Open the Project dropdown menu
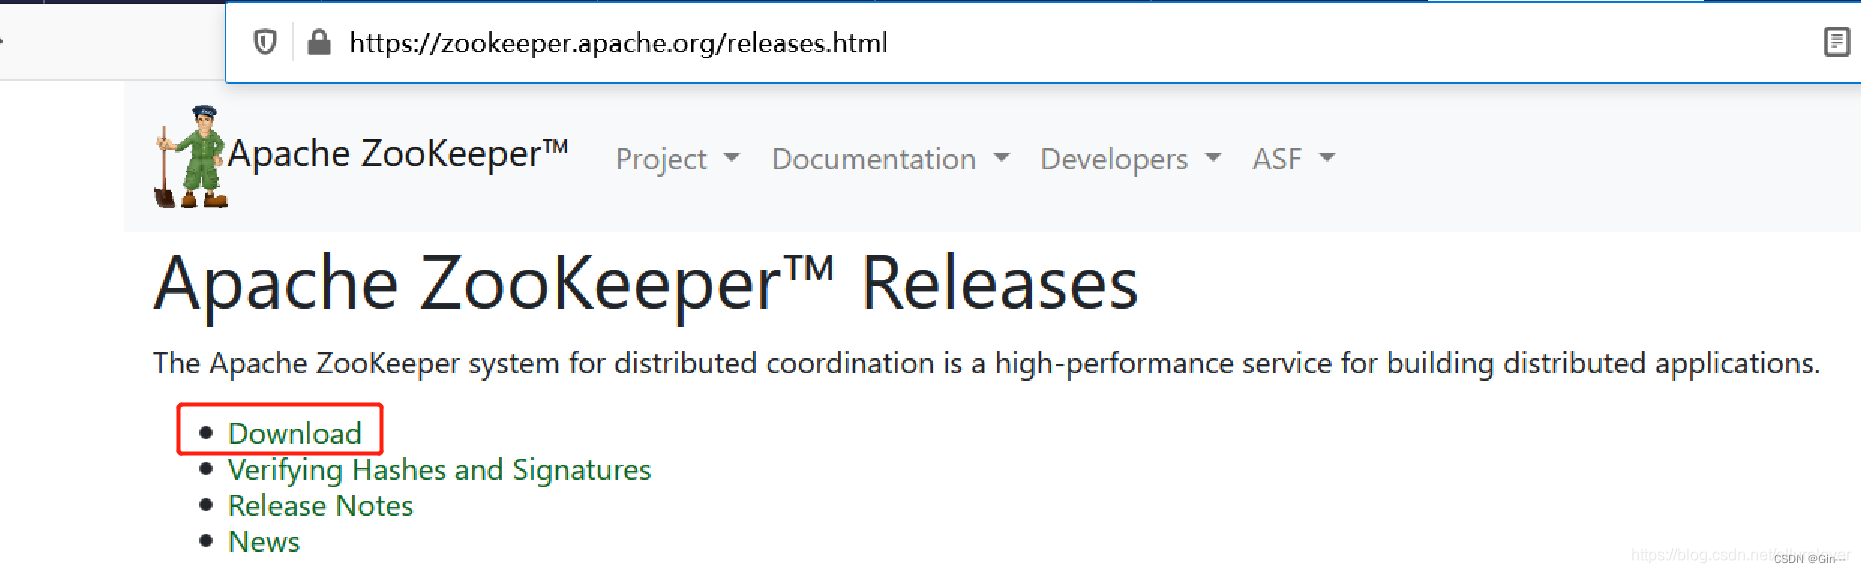 (677, 159)
